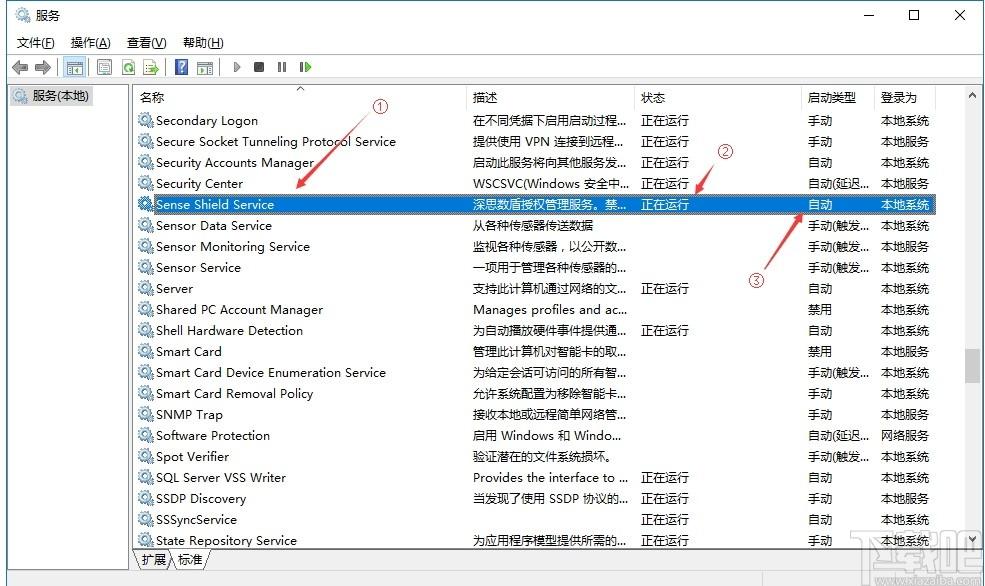Toggle the show/hide action pane icon
The width and height of the screenshot is (985, 586).
(205, 67)
